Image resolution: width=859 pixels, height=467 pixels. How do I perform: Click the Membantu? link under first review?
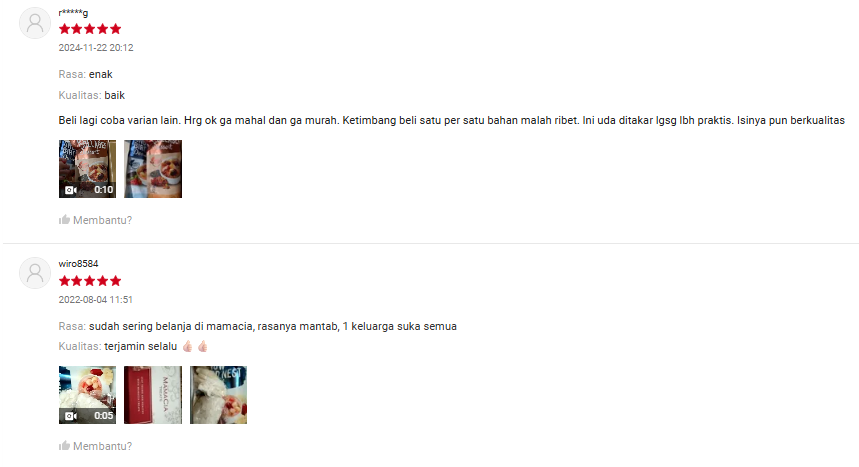point(102,220)
